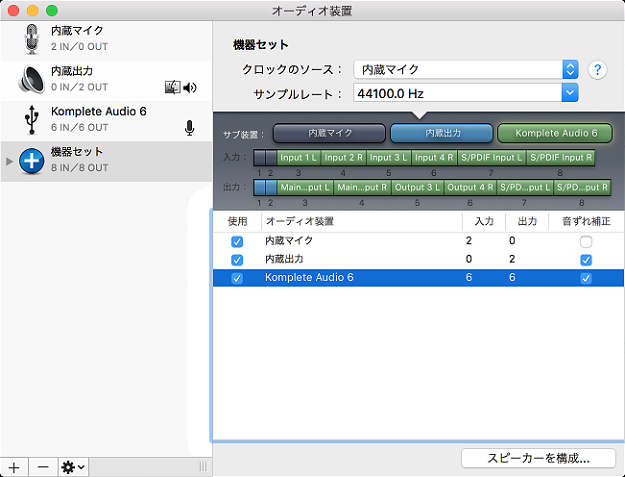Click the 出力 column header in table
625x477 pixels.
[x=527, y=222]
